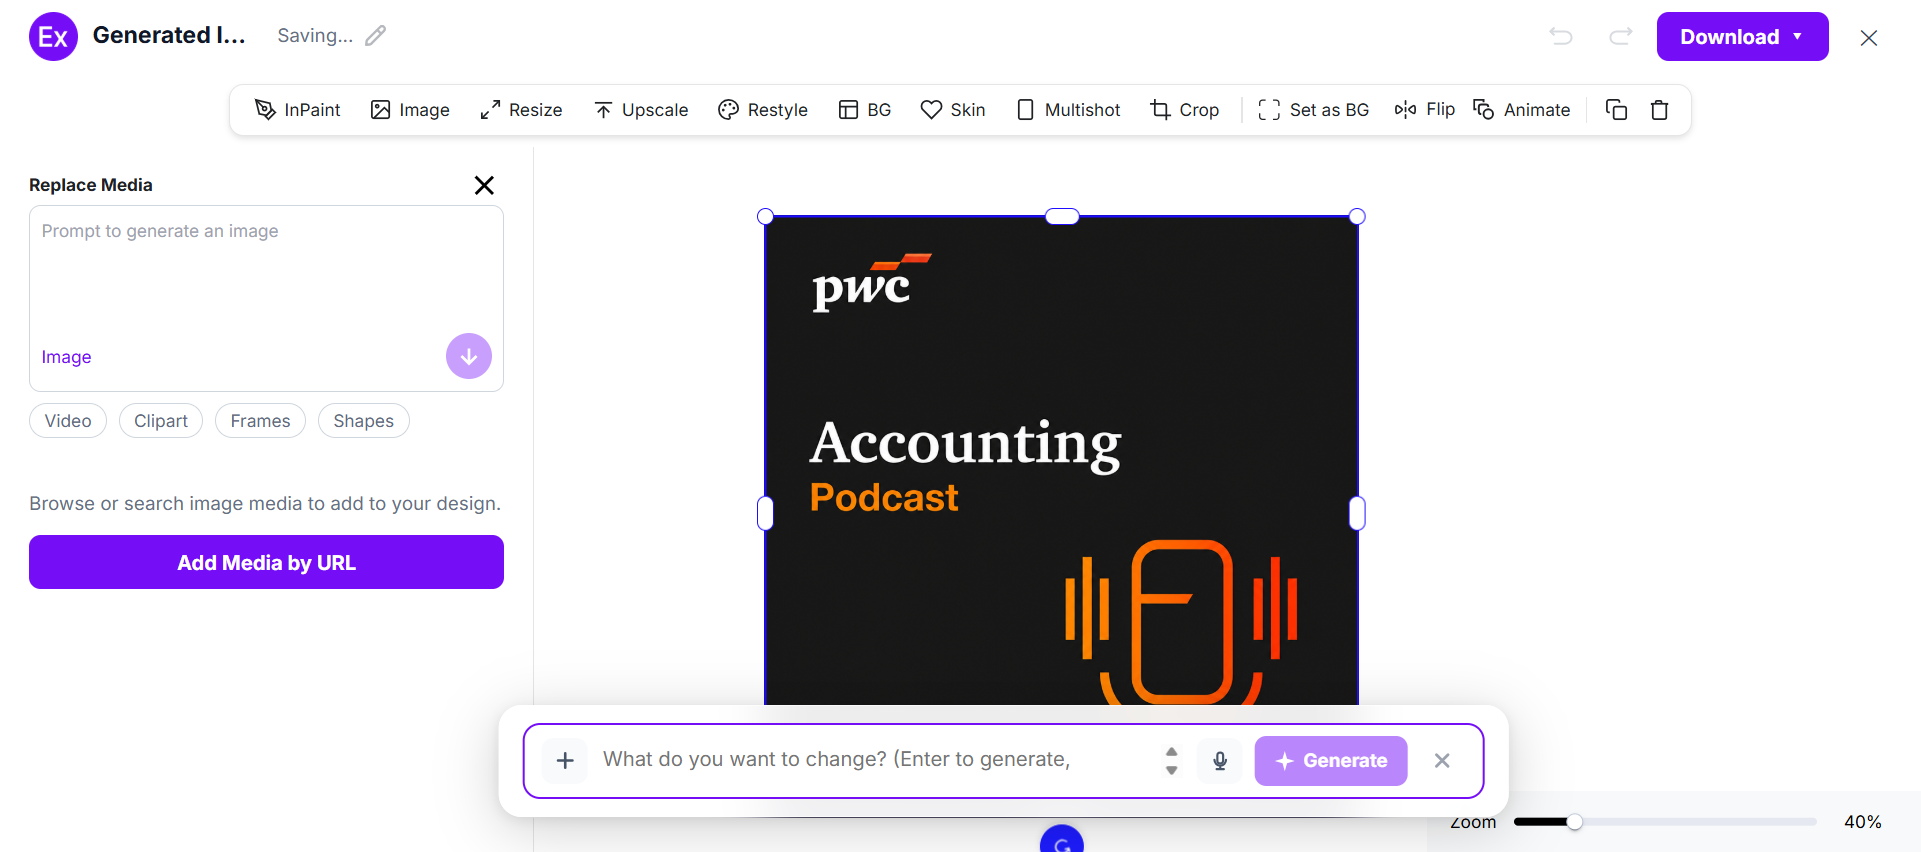The image size is (1921, 852).
Task: Select the Frames media chip
Action: pyautogui.click(x=260, y=421)
